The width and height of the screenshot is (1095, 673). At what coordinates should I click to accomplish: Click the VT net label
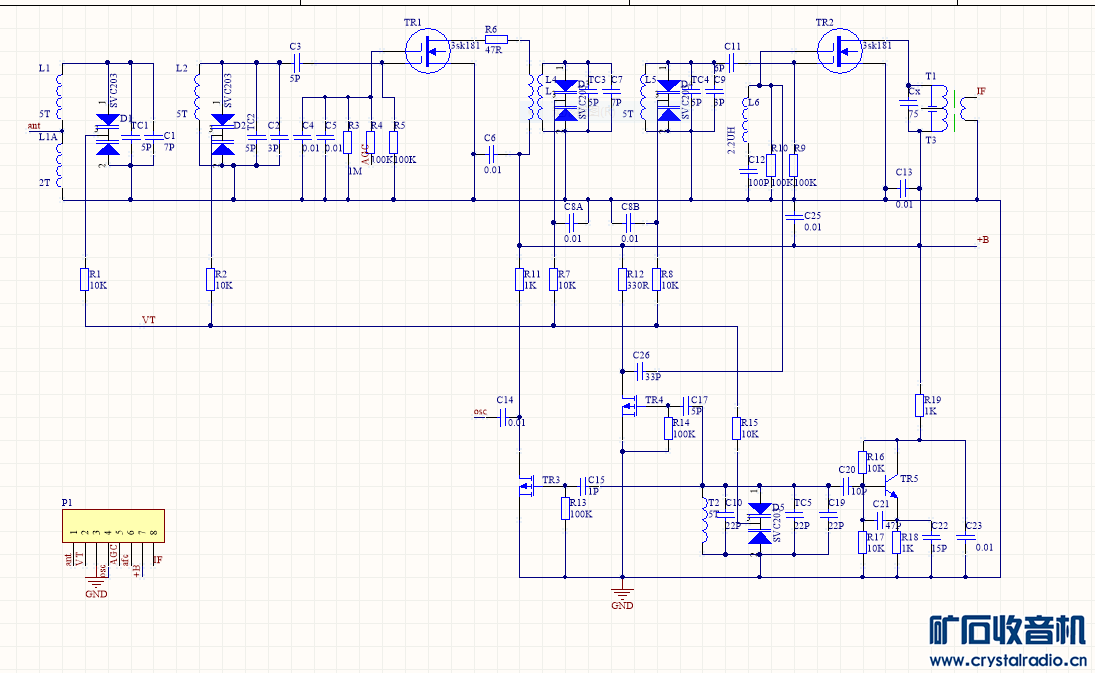(149, 320)
